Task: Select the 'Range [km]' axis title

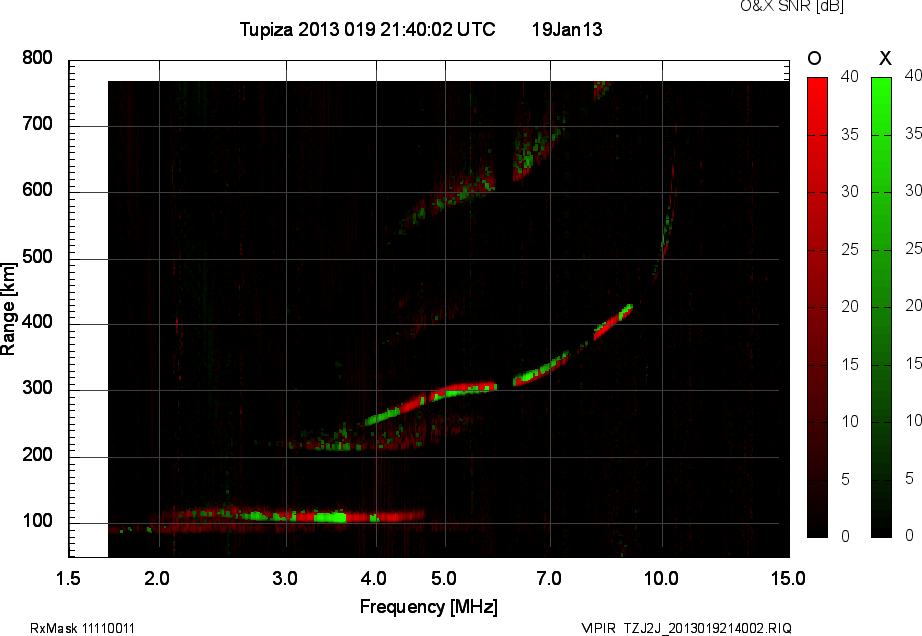Action: 8,309
